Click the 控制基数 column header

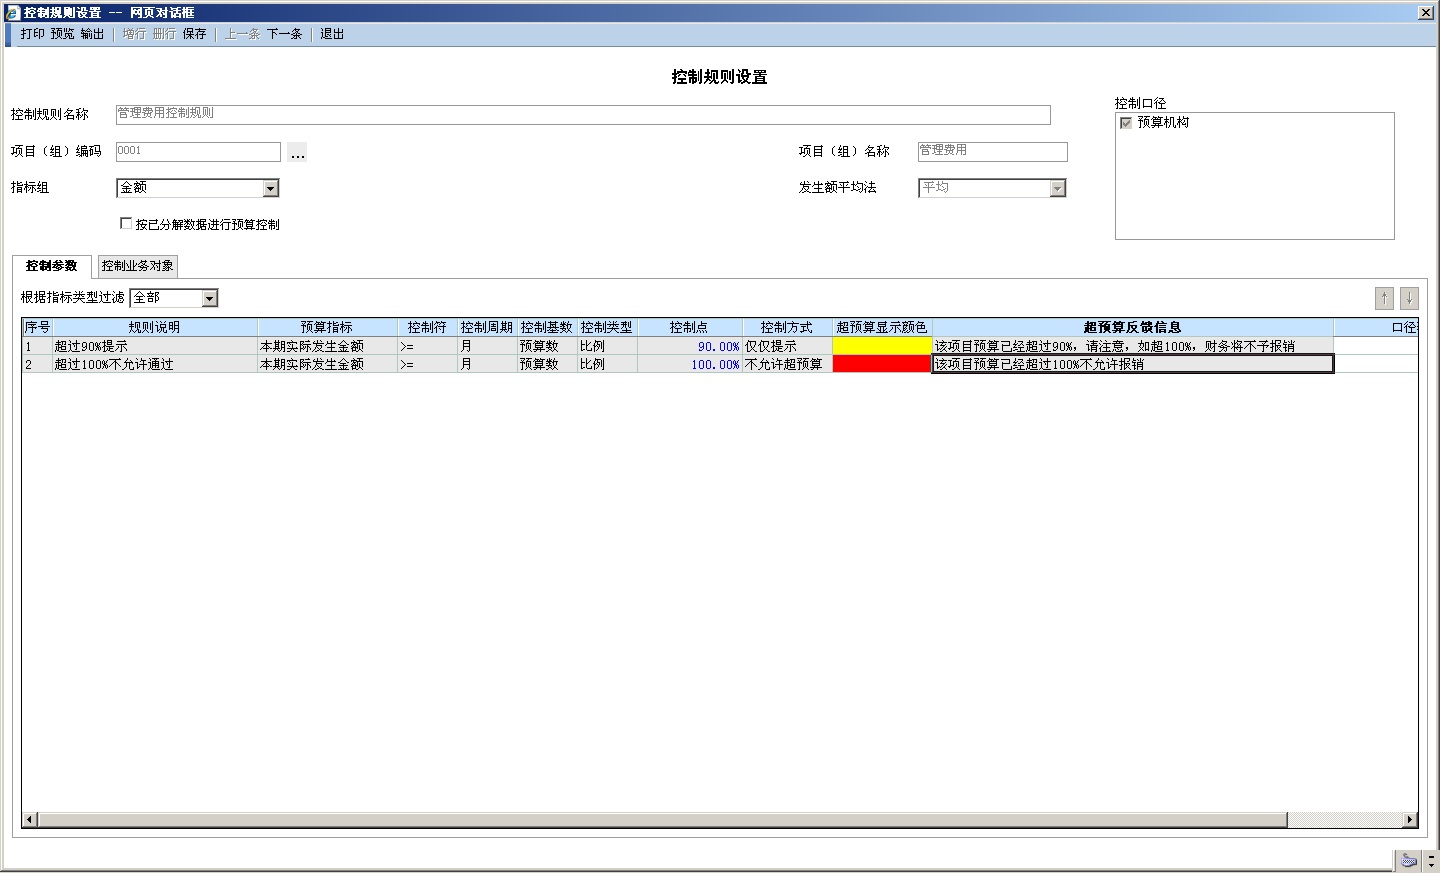[547, 327]
